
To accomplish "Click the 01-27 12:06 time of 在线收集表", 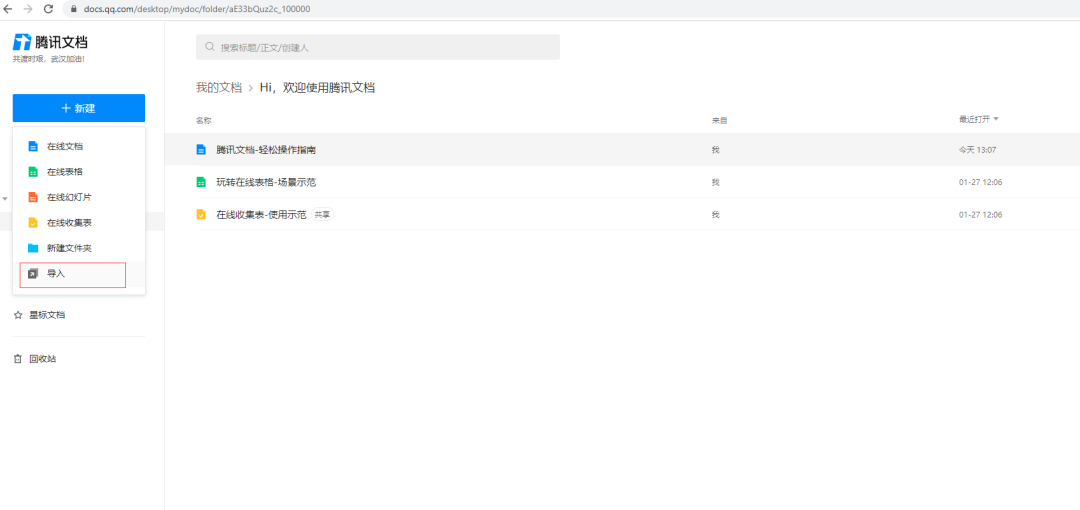I will (980, 214).
